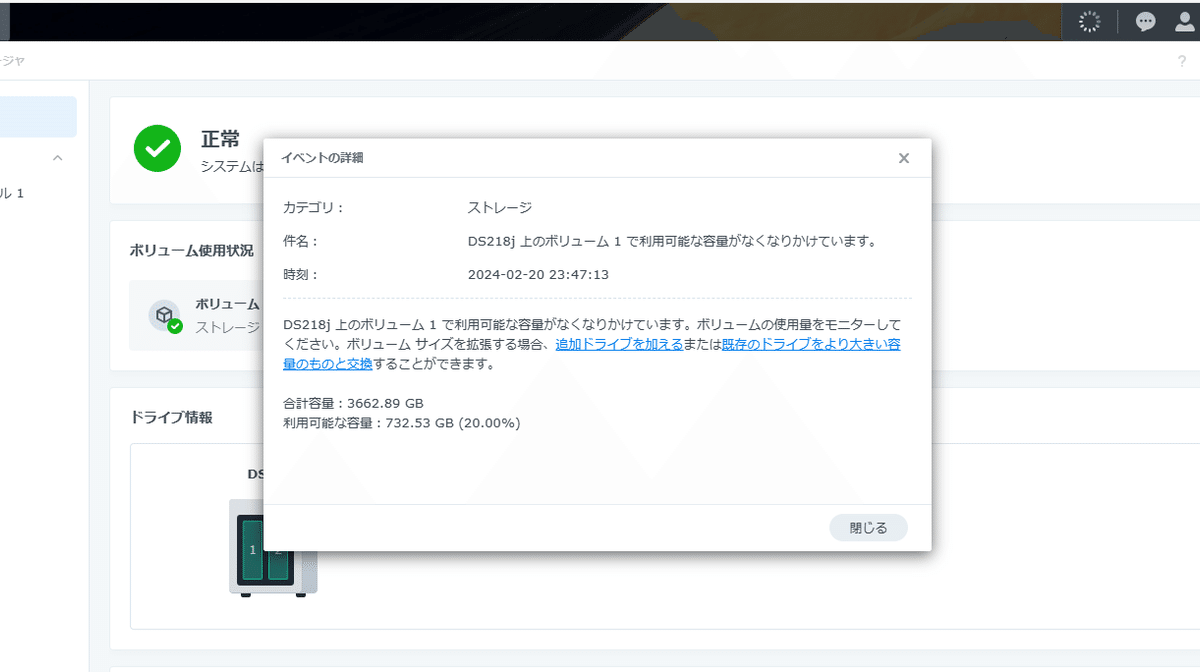Click the 正常 status heading
This screenshot has width=1200, height=672.
(220, 139)
